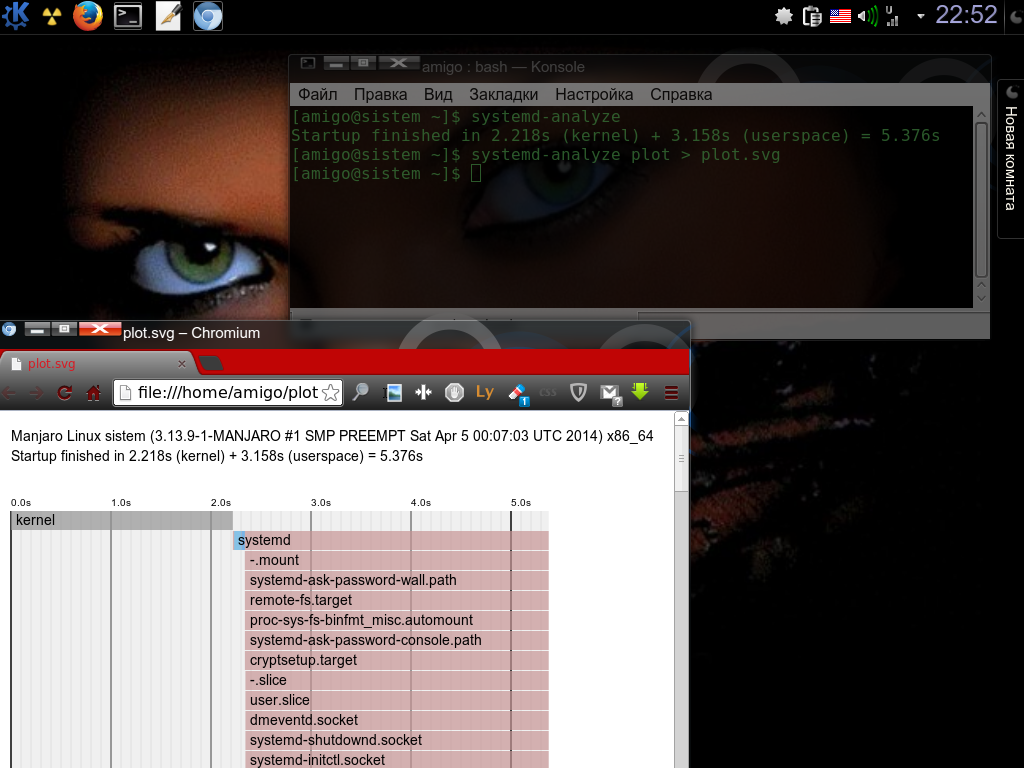
Task: Open the Вид menu in Konsole
Action: click(x=438, y=94)
